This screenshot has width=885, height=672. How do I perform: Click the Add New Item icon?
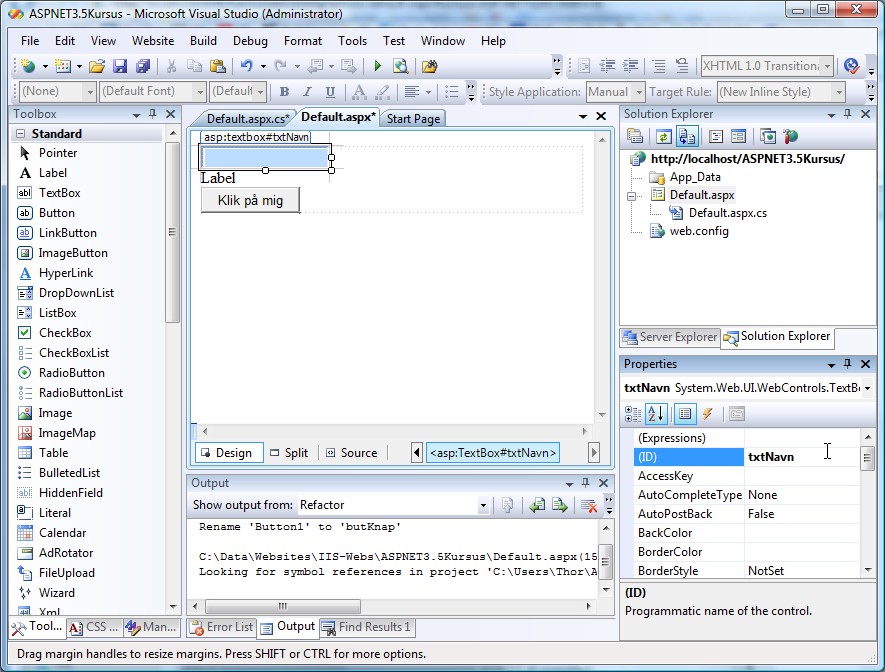[x=62, y=66]
